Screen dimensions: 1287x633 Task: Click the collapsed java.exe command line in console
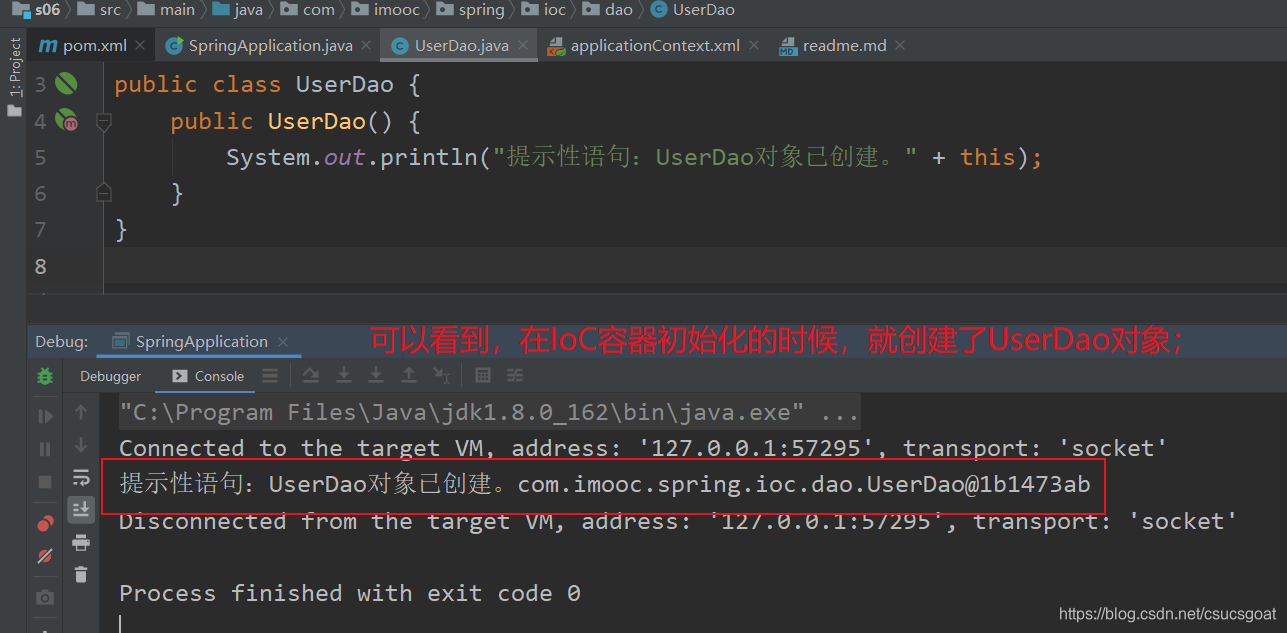pos(488,412)
